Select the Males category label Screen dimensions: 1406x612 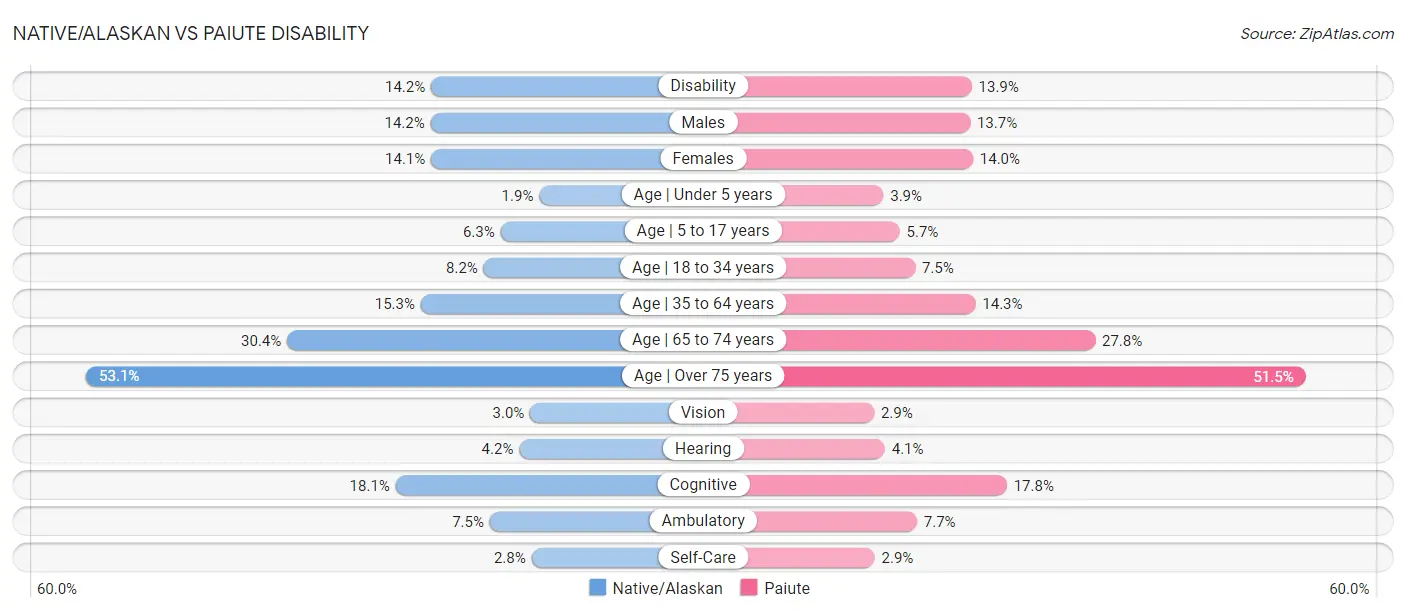tap(703, 122)
